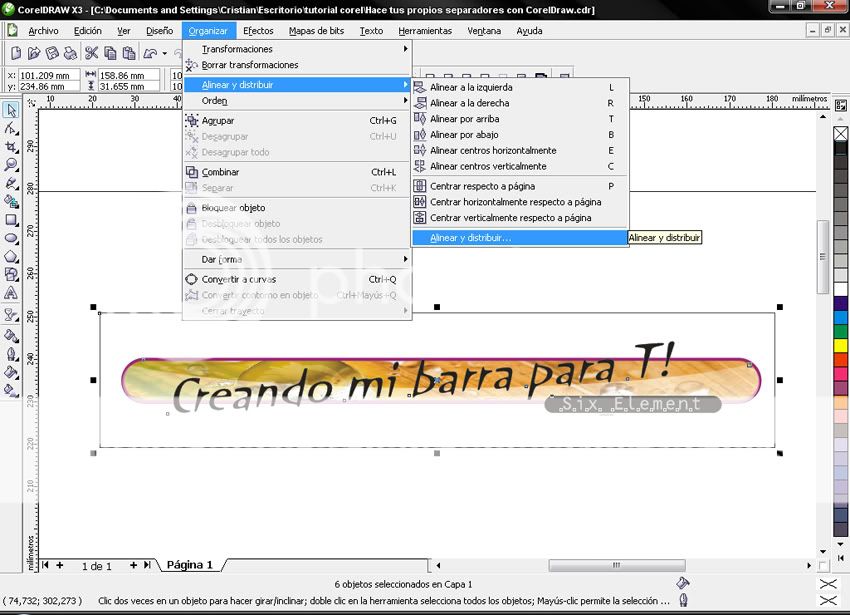
Task: Open the Edición menu
Action: (88, 31)
